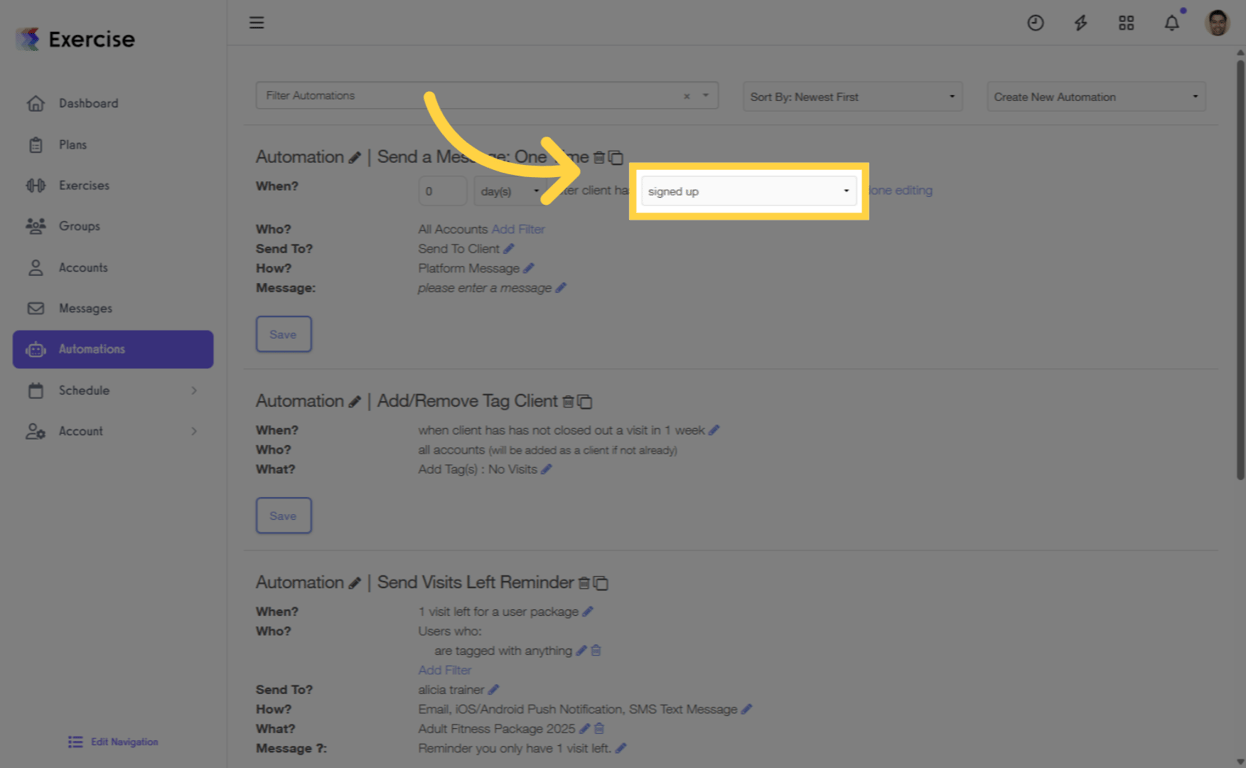Click Add Filter under 'are tagged with anything'

coord(445,670)
